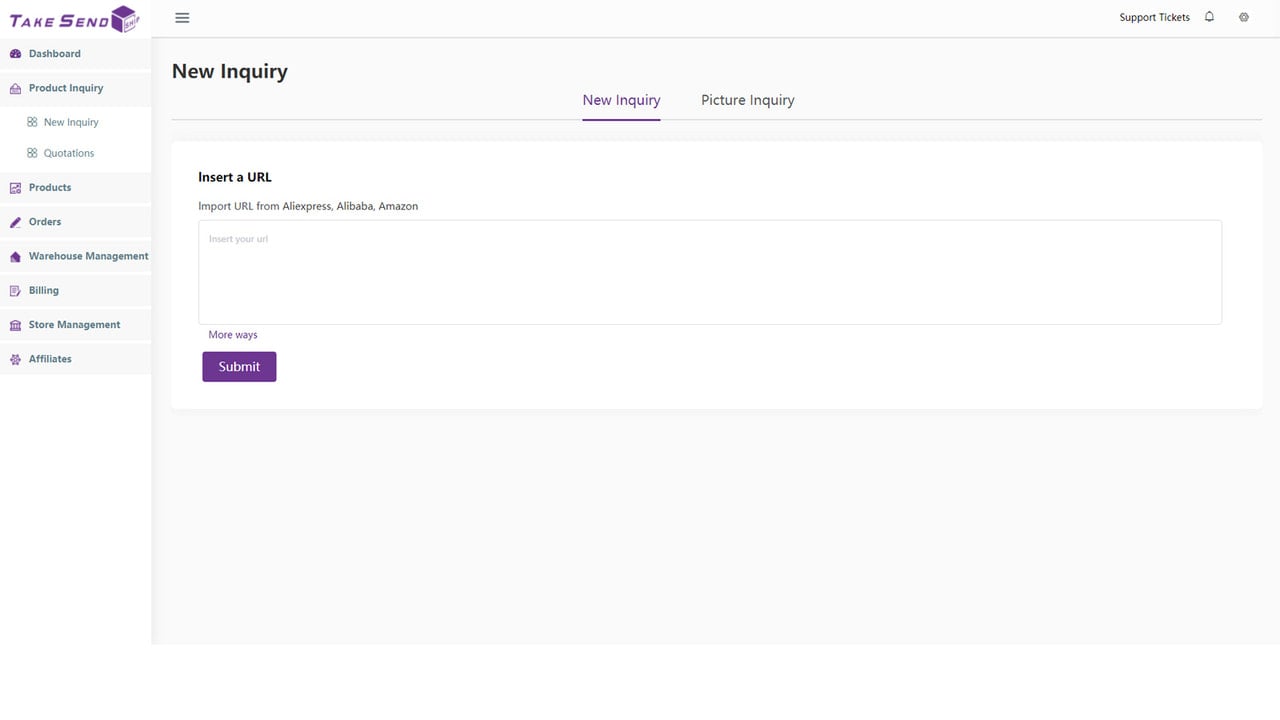Open Quotations in the sidebar
Screen dimensions: 1280x720
pyautogui.click(x=69, y=153)
